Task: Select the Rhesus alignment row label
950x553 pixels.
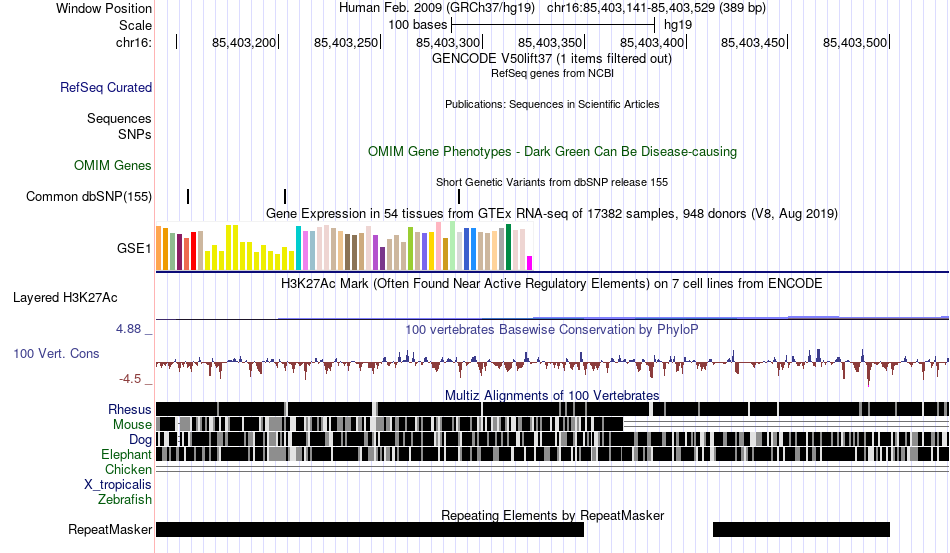Action: (x=130, y=409)
